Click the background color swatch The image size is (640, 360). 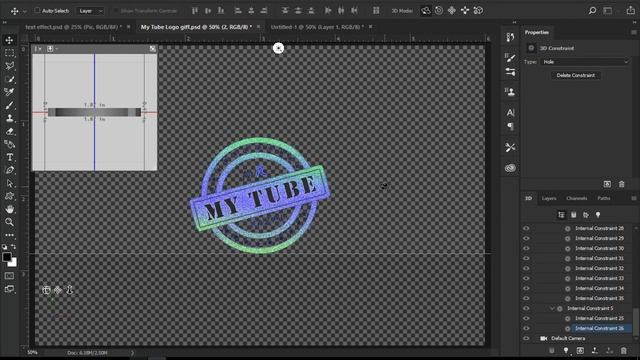click(x=13, y=263)
